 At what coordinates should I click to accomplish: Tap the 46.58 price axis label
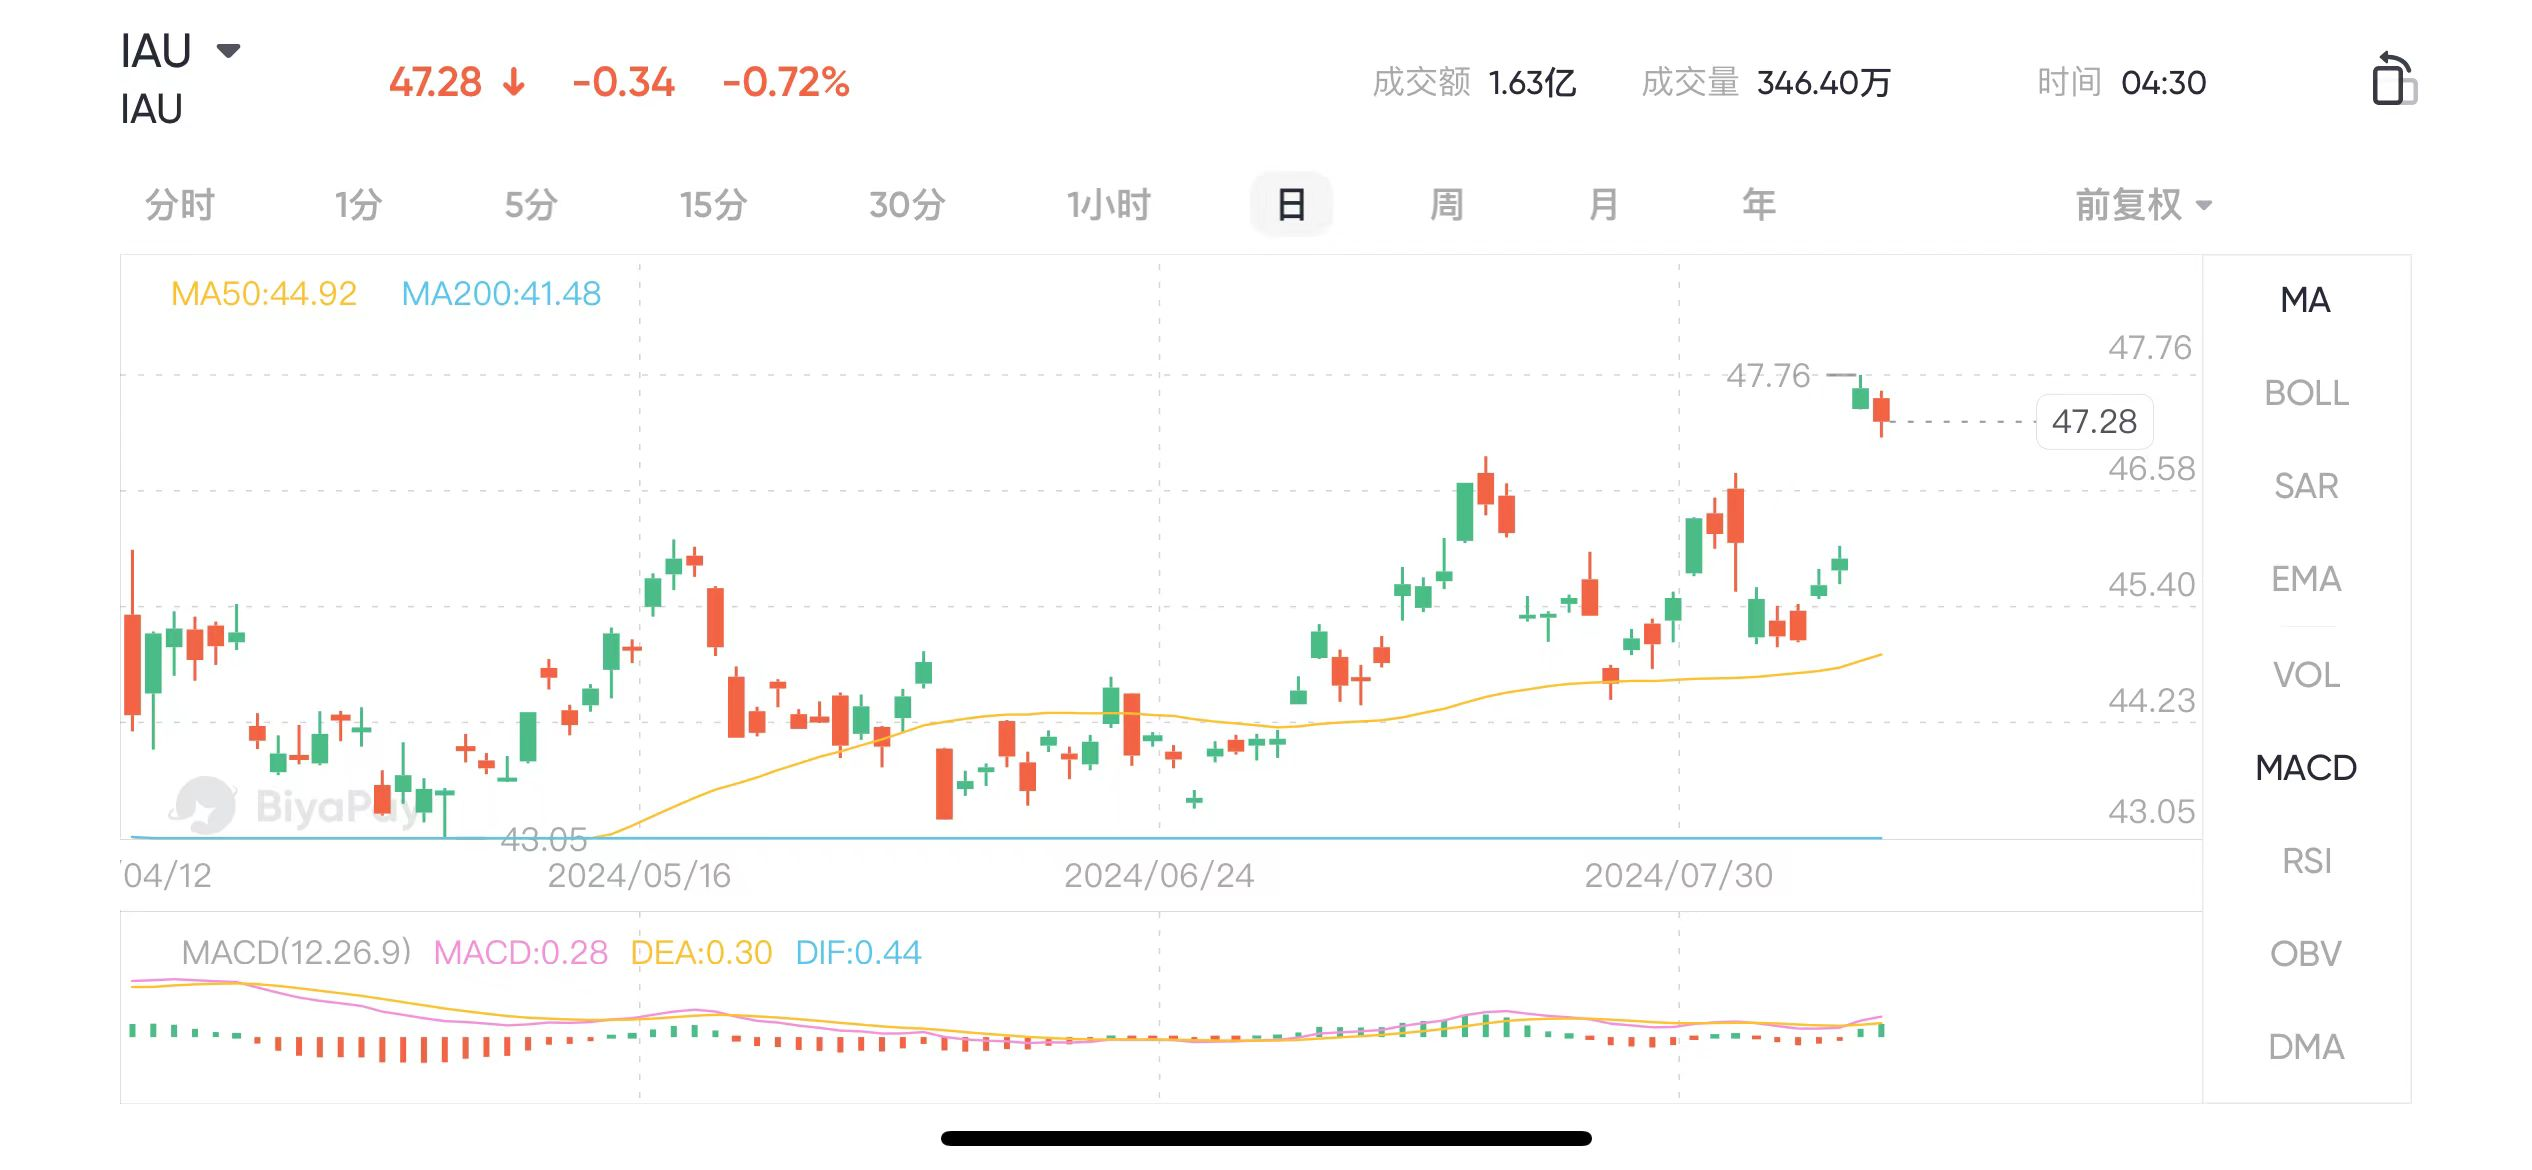coord(2151,468)
